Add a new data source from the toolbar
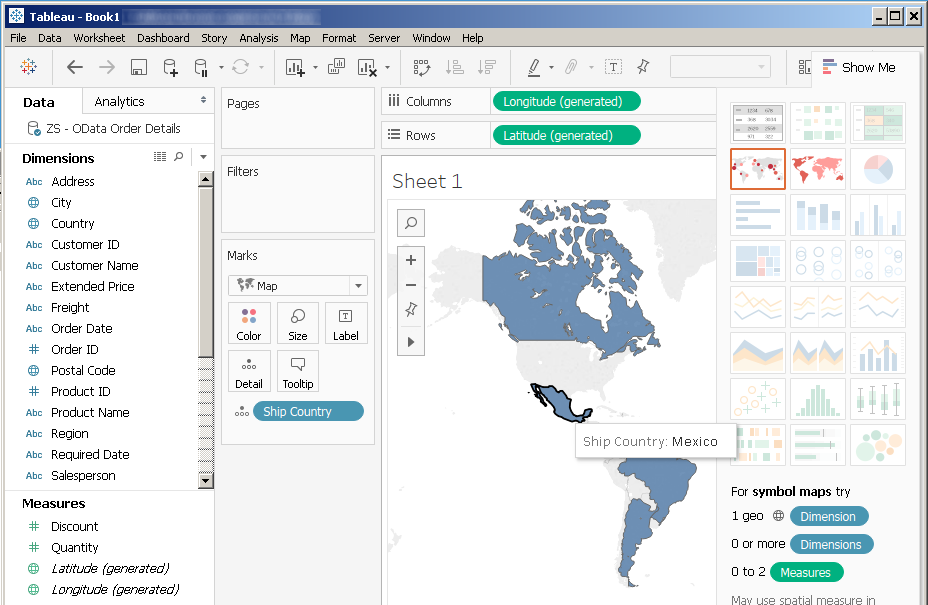Image resolution: width=928 pixels, height=605 pixels. (170, 67)
